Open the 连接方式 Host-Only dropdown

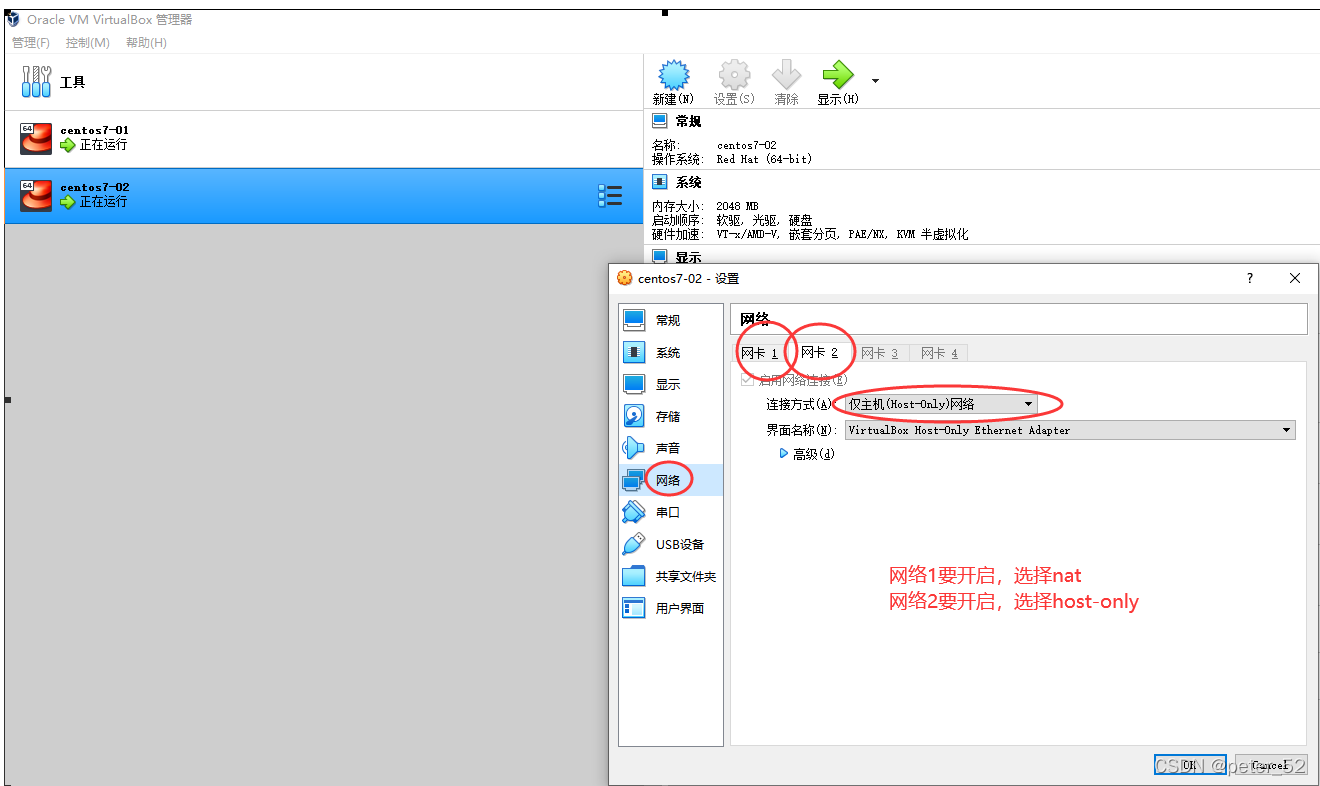[x=941, y=404]
